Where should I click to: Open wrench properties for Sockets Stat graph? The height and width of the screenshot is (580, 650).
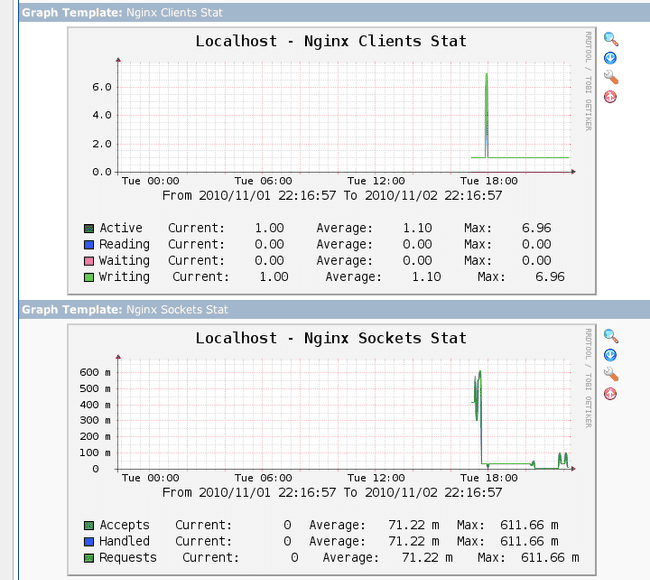[x=610, y=375]
